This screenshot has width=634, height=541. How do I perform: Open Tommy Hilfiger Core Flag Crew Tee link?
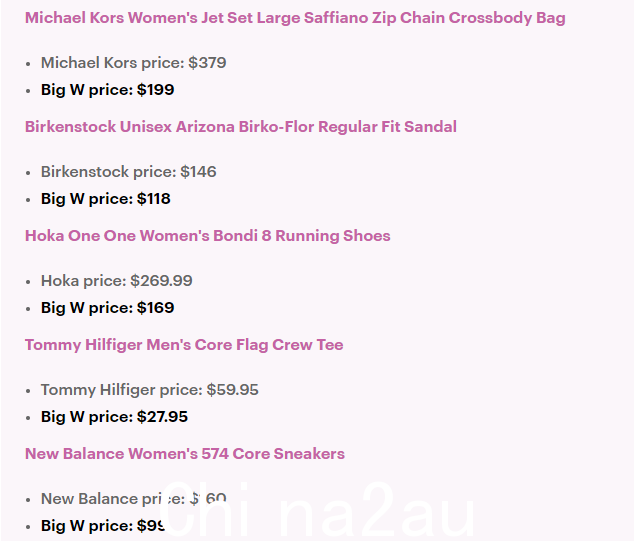pyautogui.click(x=184, y=345)
